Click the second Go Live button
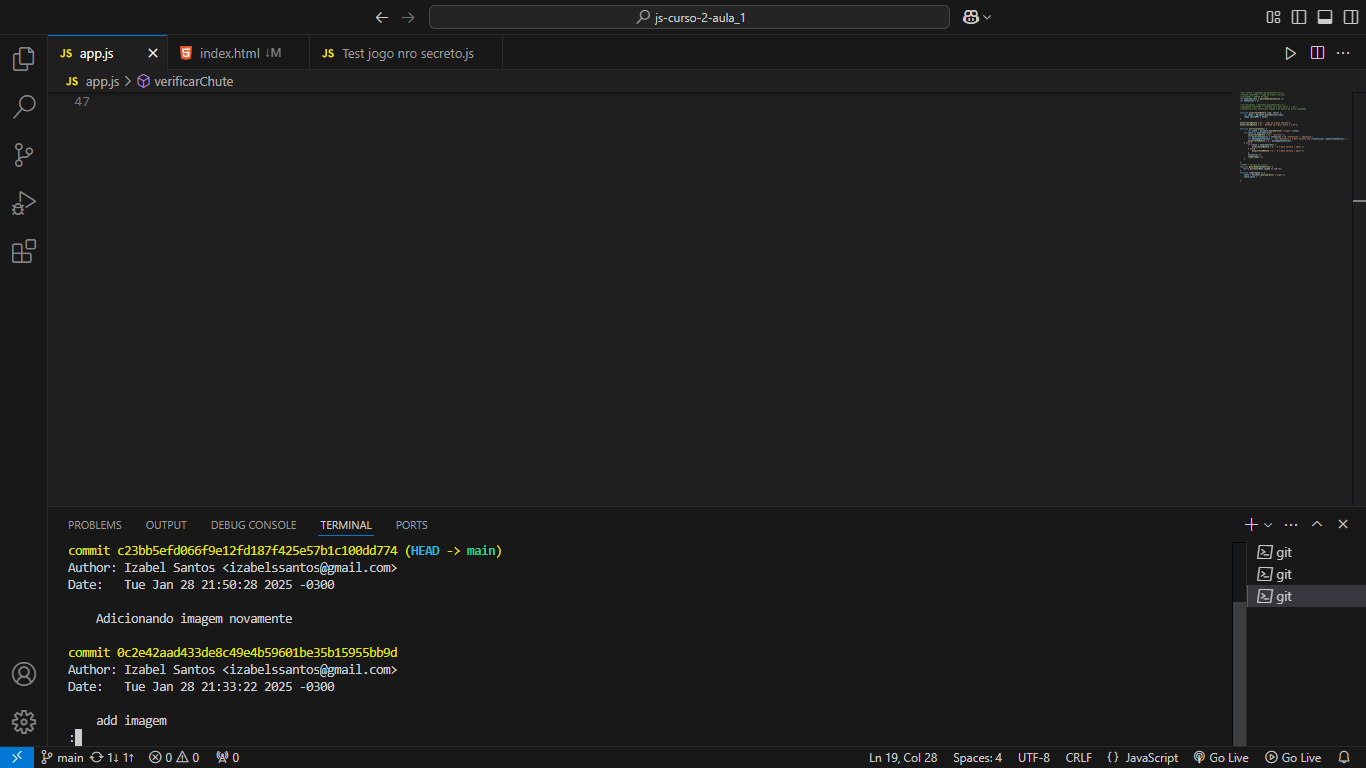1366x768 pixels. 1293,757
